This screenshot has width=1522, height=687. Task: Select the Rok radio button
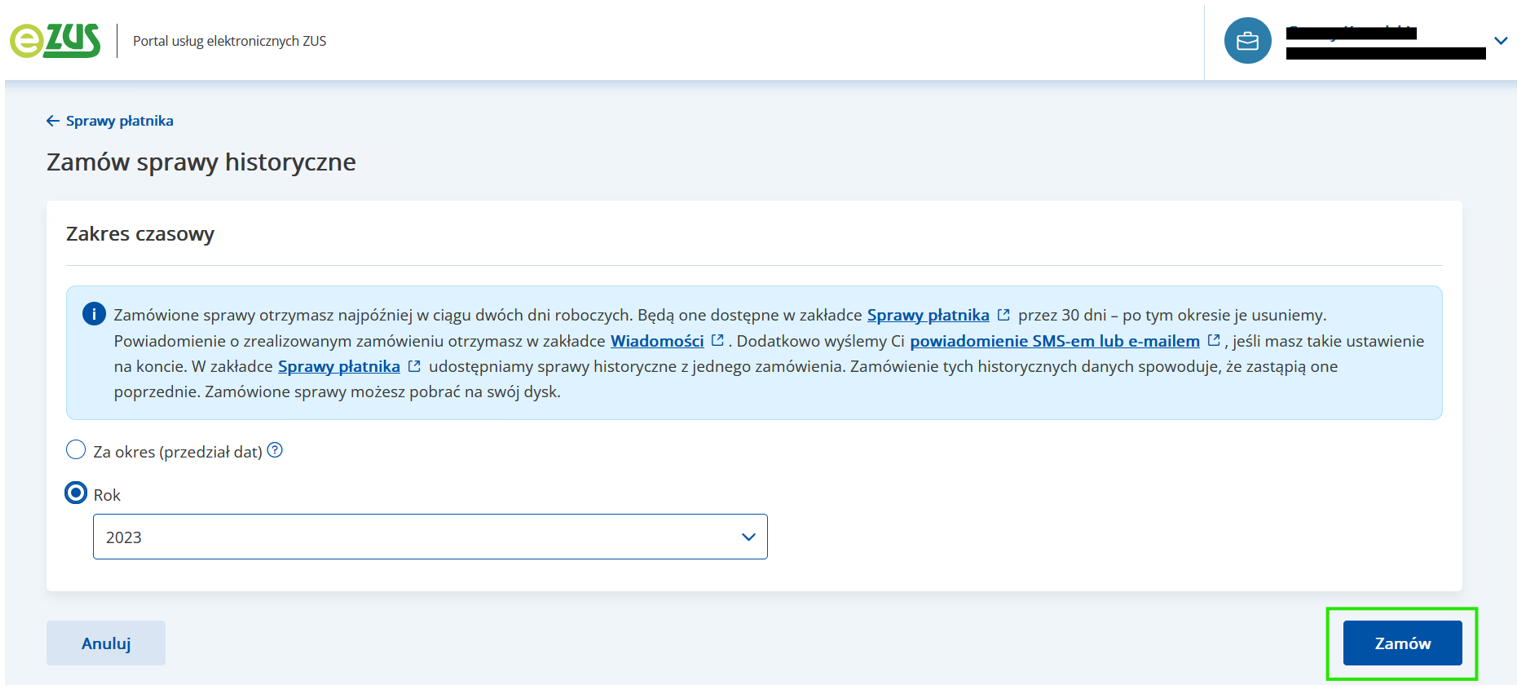pos(76,493)
